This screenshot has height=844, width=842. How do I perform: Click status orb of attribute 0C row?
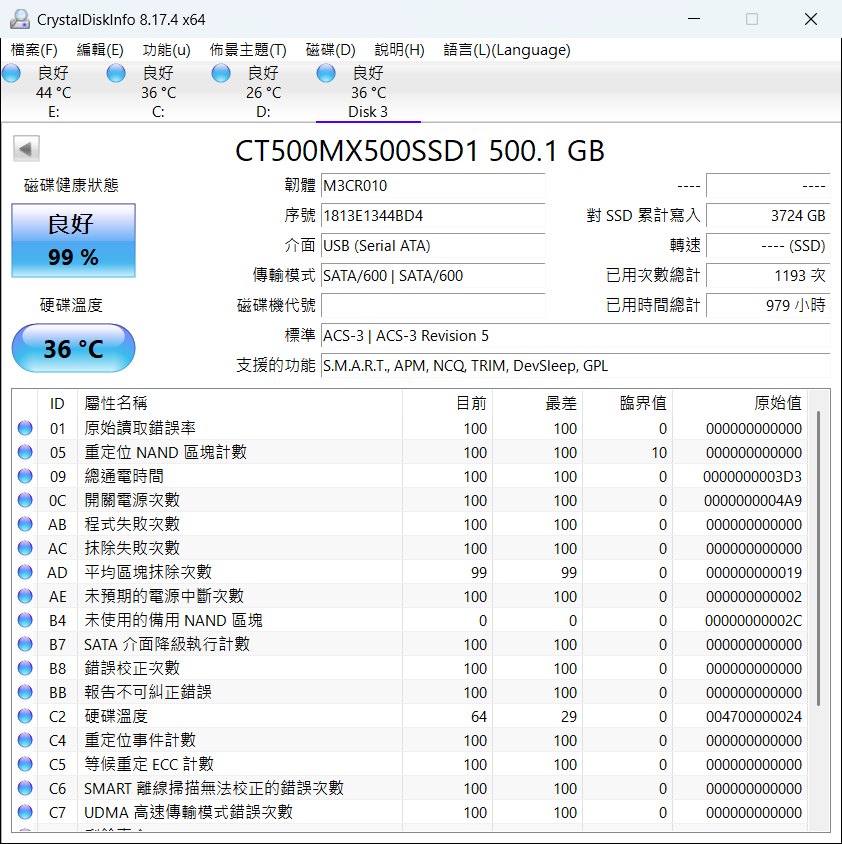point(25,501)
